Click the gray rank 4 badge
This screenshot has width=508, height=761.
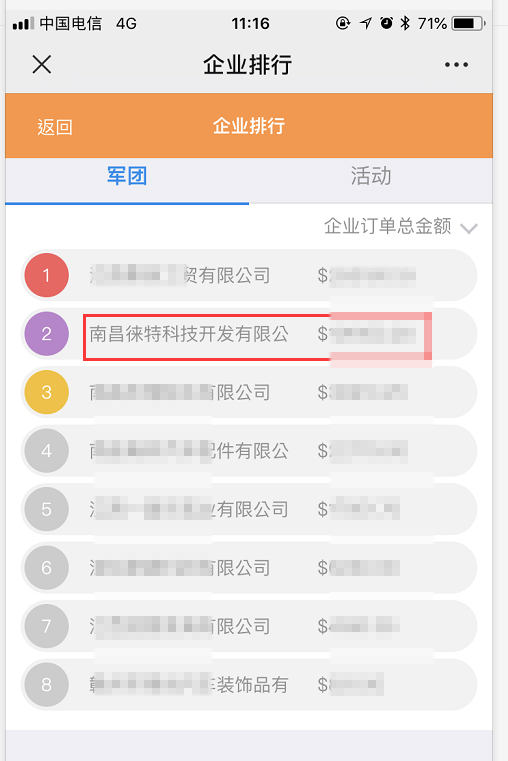(x=47, y=451)
